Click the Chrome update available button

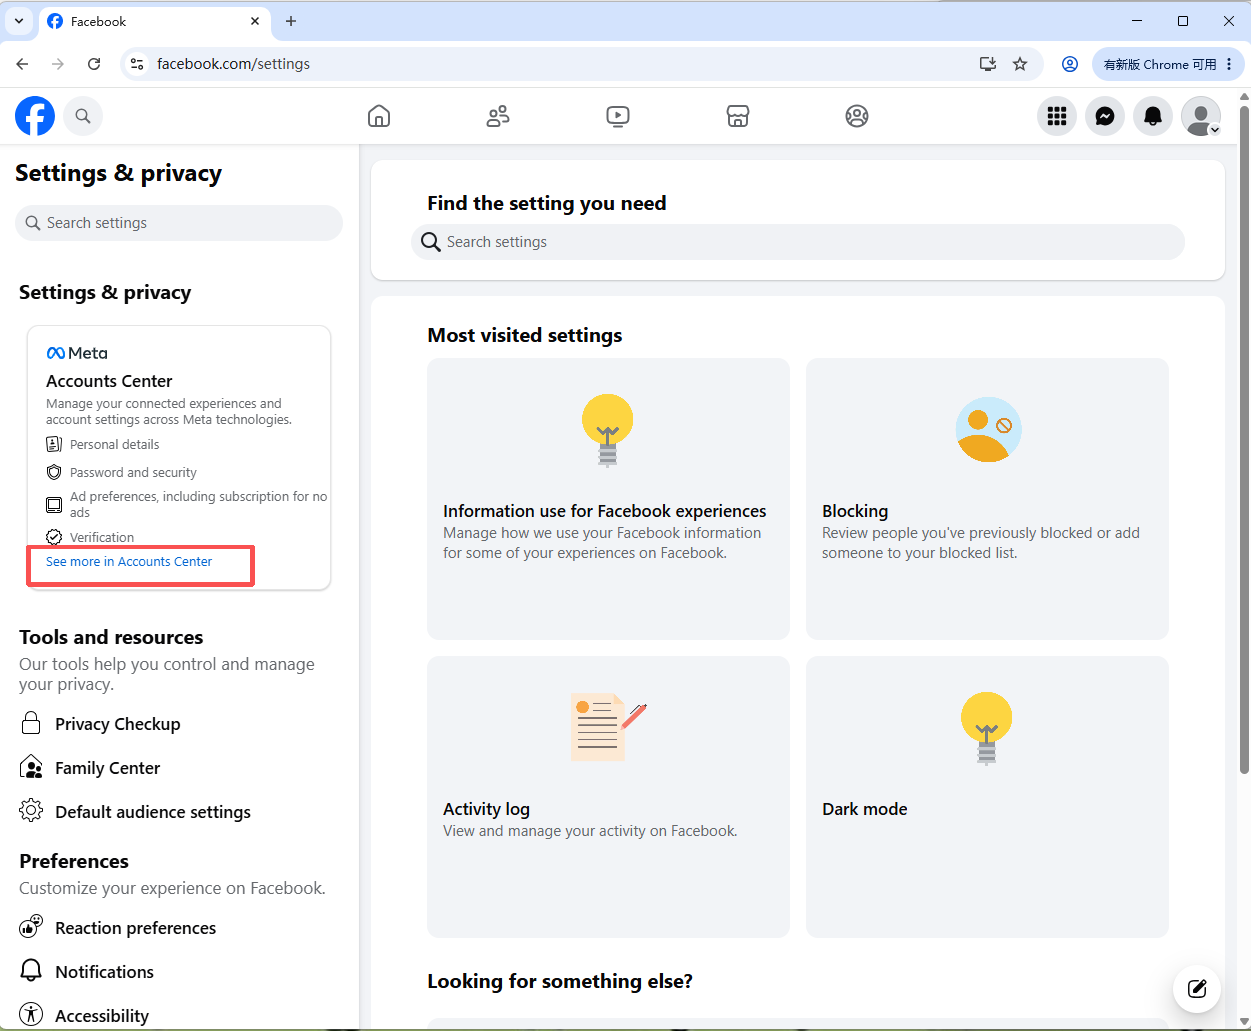[1160, 64]
